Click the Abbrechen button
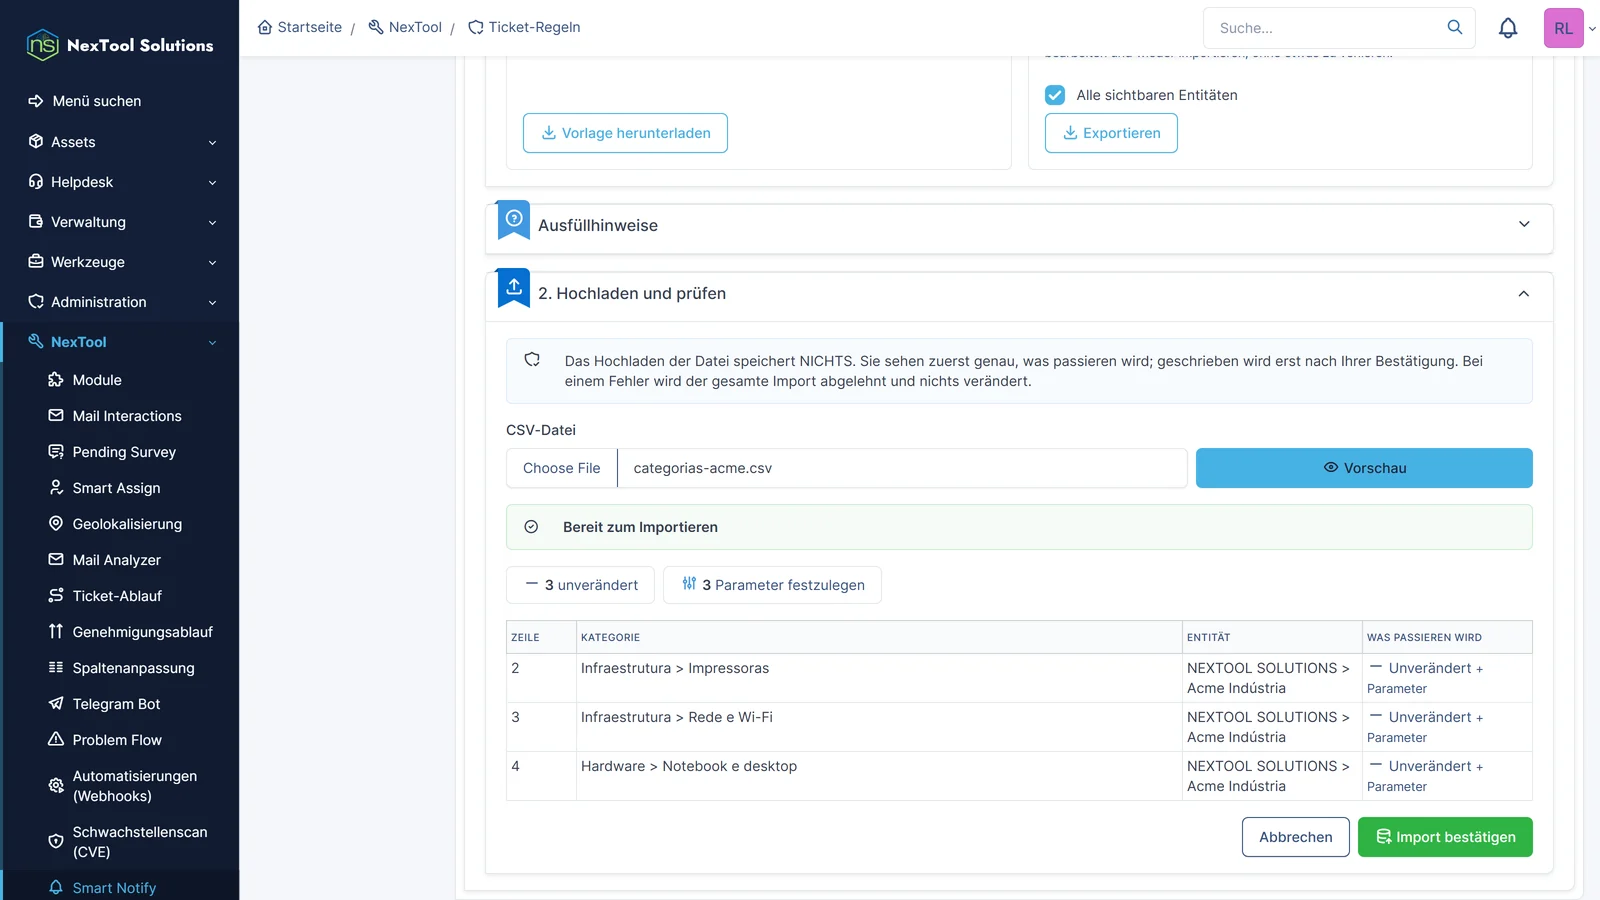 [1296, 837]
